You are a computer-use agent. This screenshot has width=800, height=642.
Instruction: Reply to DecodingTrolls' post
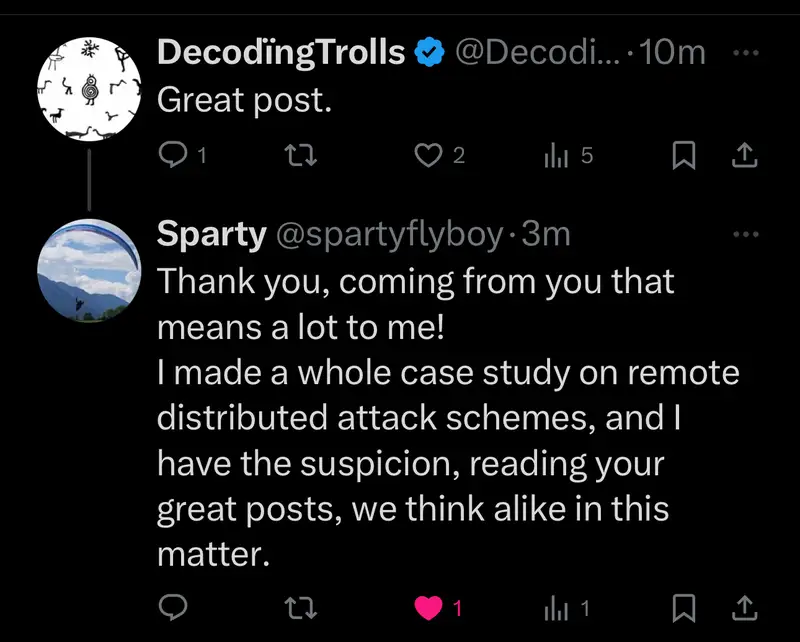tap(176, 154)
